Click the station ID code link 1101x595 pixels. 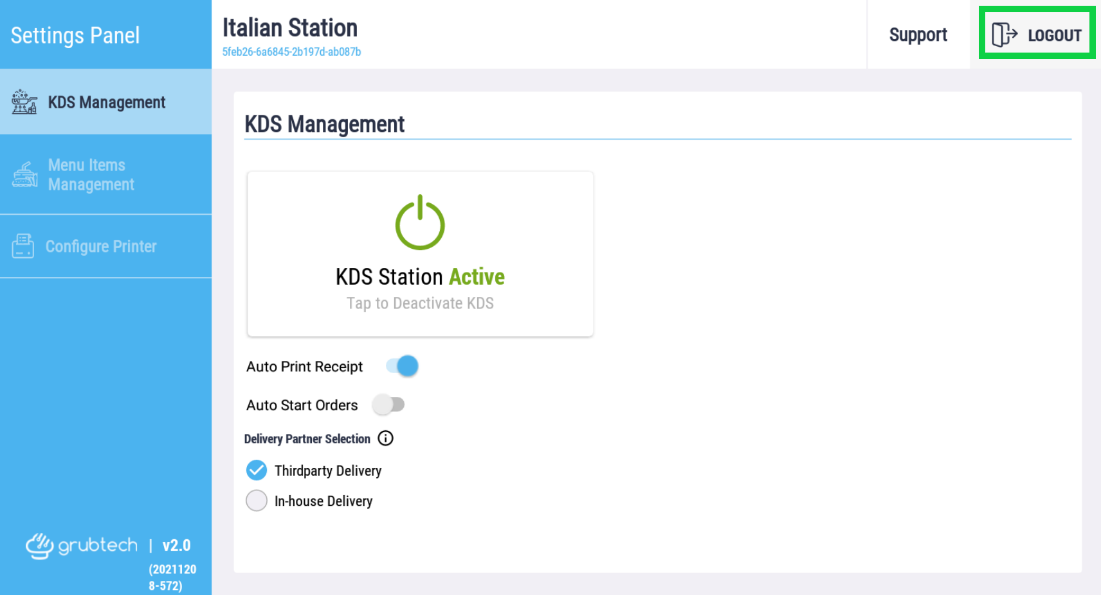[291, 52]
